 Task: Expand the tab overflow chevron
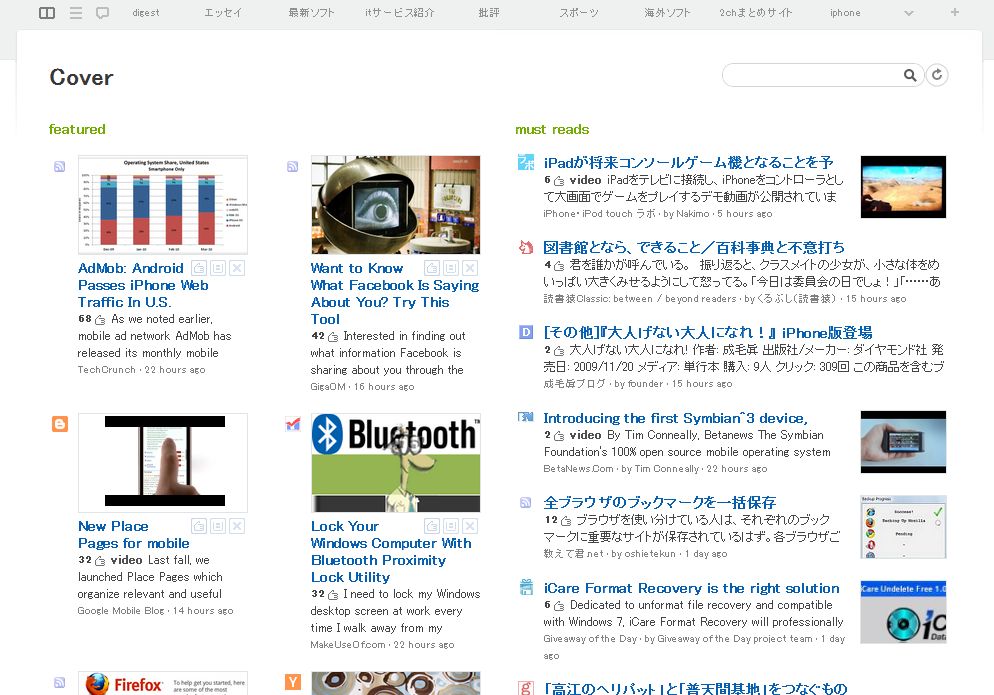908,13
